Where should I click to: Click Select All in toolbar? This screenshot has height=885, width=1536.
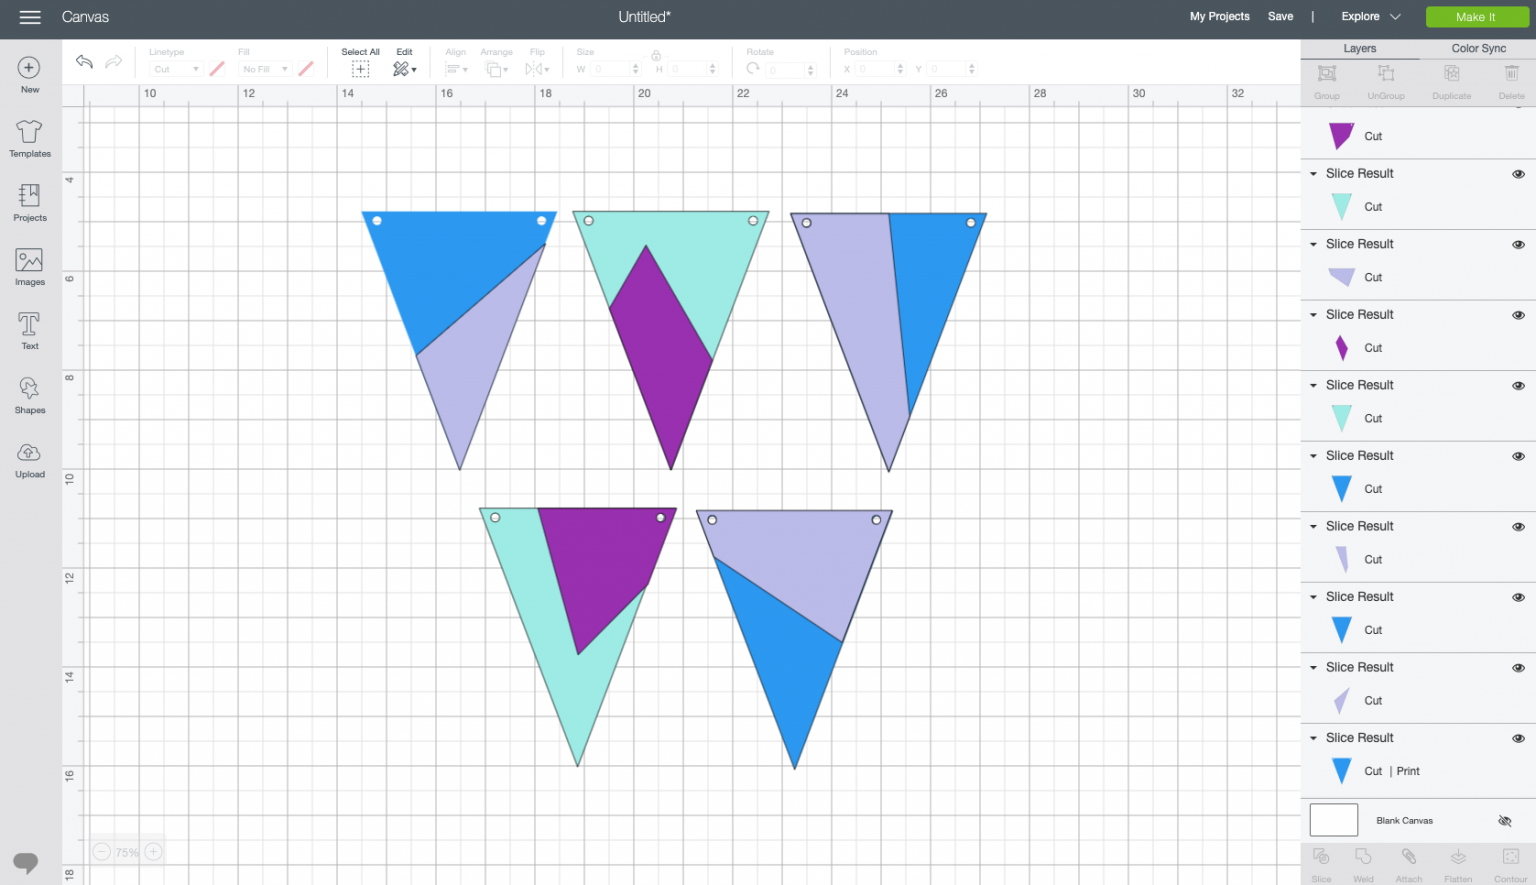tap(360, 63)
